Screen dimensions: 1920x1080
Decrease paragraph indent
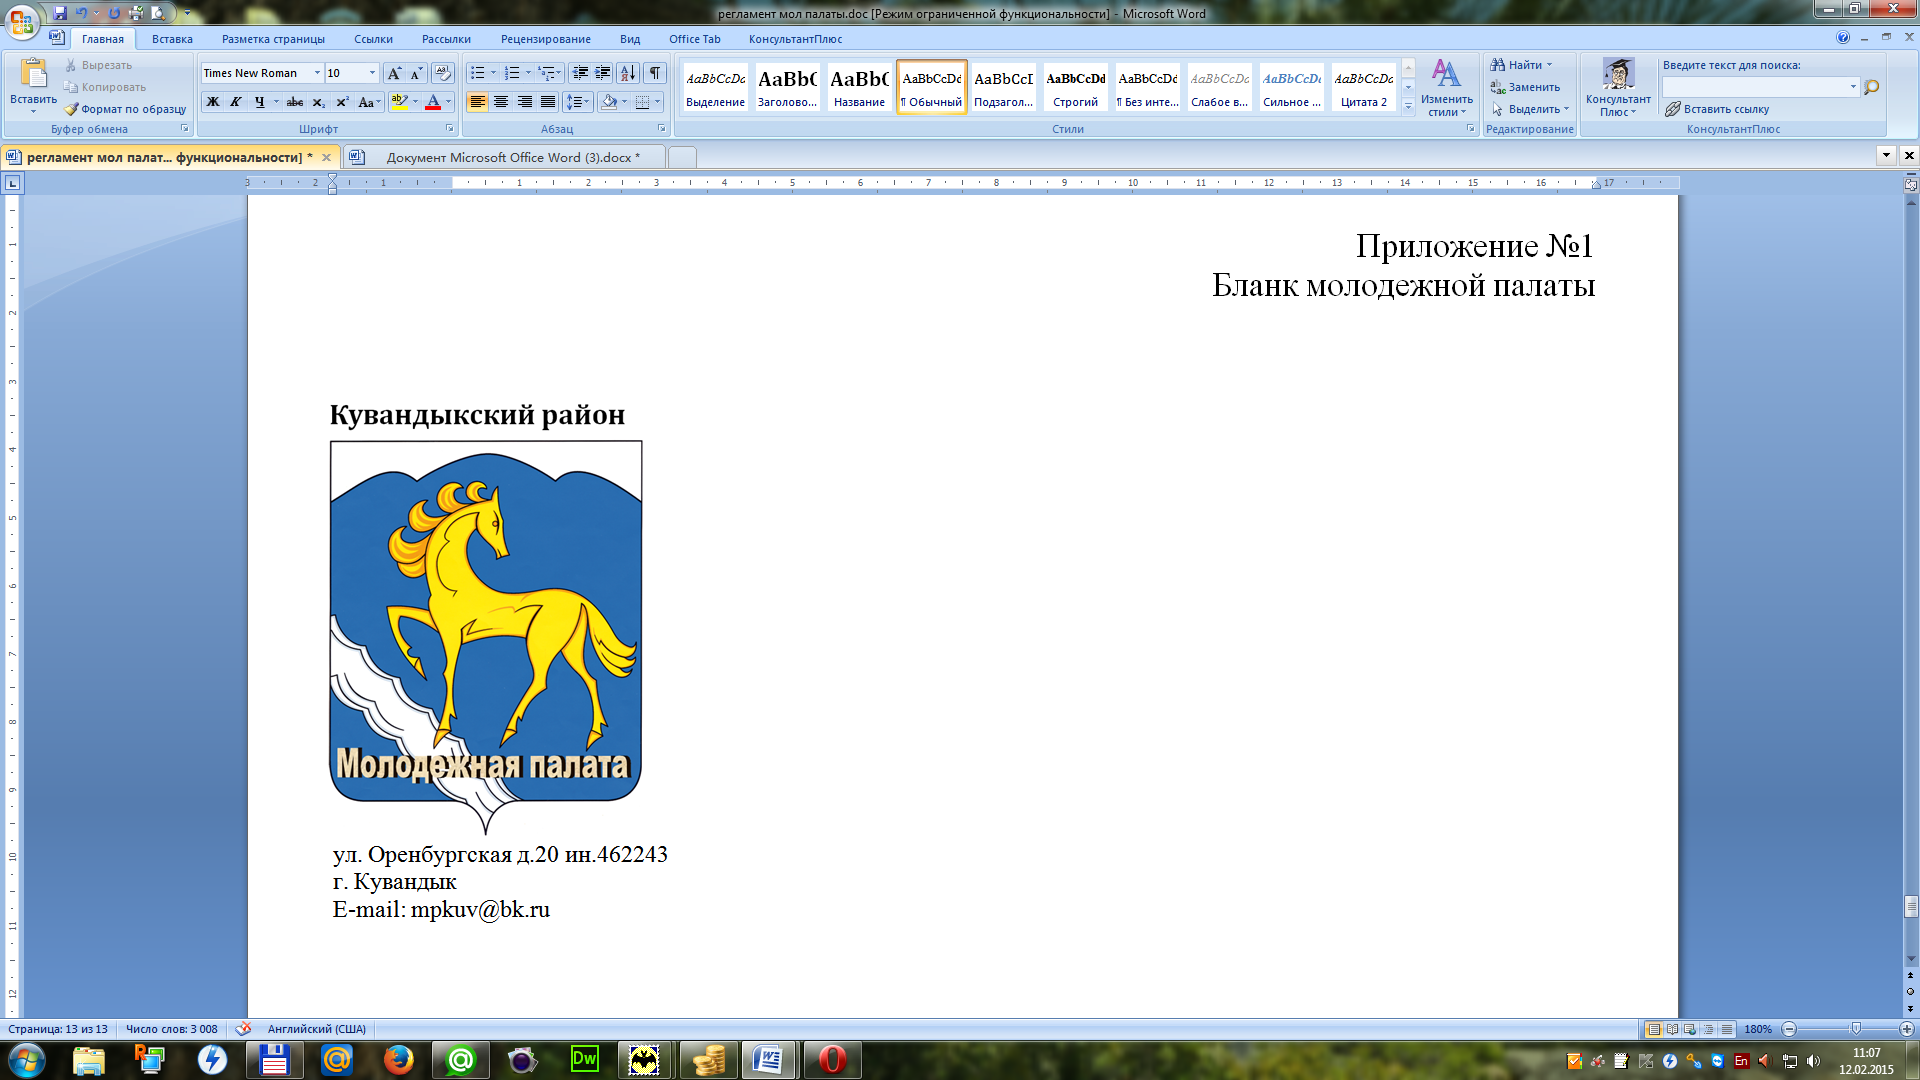coord(580,73)
